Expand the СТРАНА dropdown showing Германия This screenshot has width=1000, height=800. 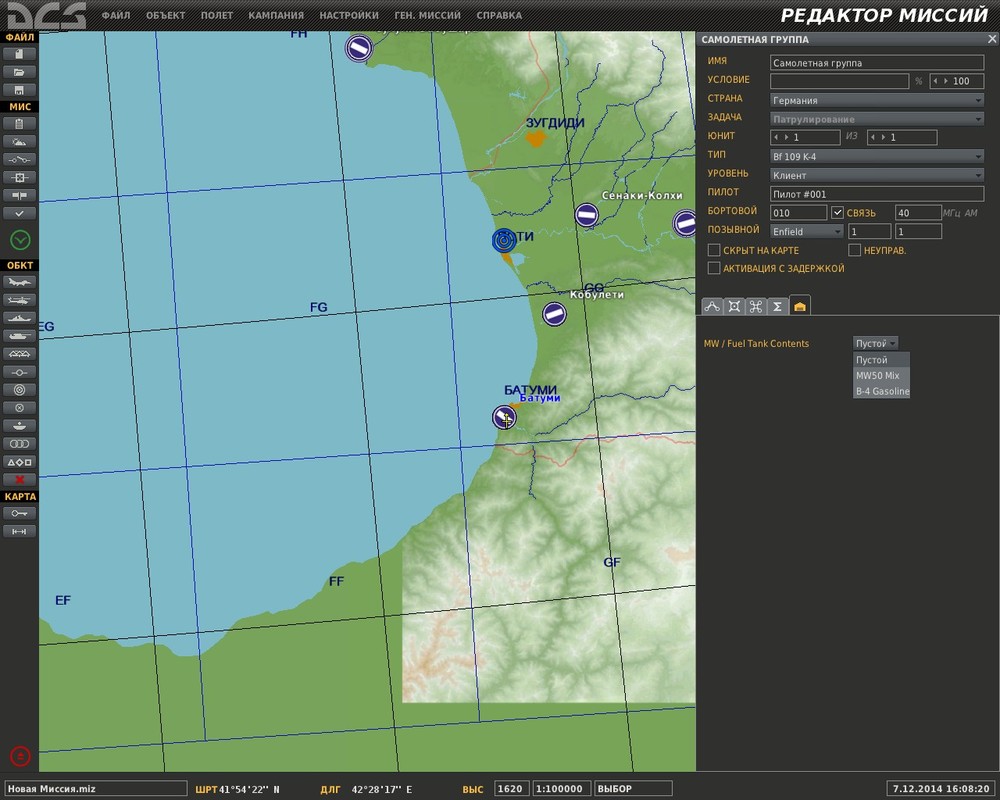(x=876, y=100)
